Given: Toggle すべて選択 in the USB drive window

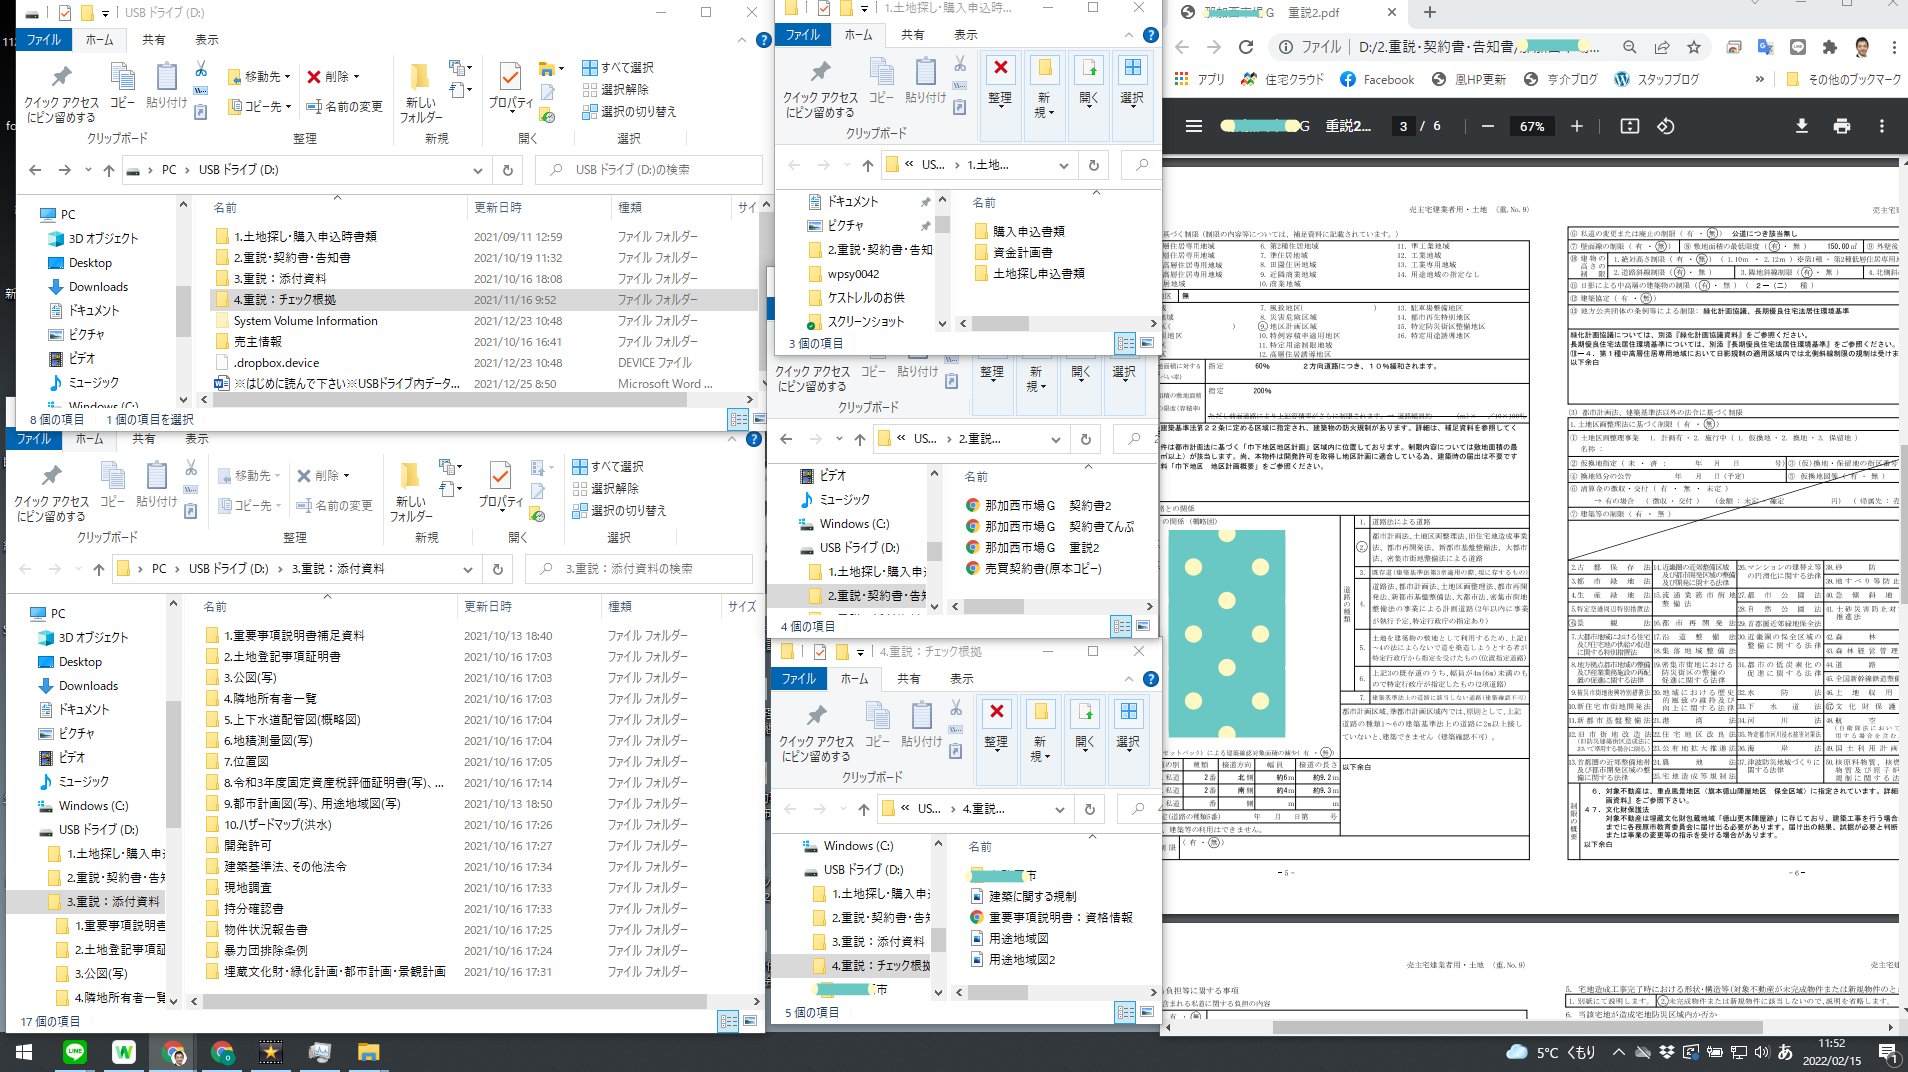Looking at the screenshot, I should (x=618, y=67).
